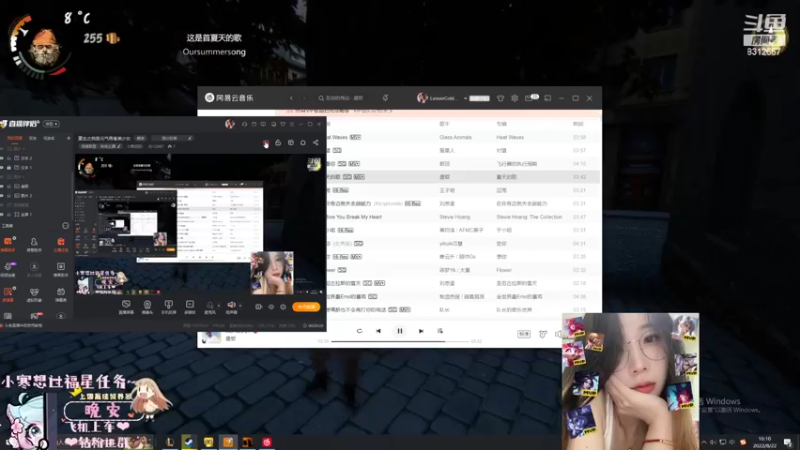800x450 pixels.
Task: Toggle microphone in streaming app bottom bar
Action: pyautogui.click(x=209, y=306)
